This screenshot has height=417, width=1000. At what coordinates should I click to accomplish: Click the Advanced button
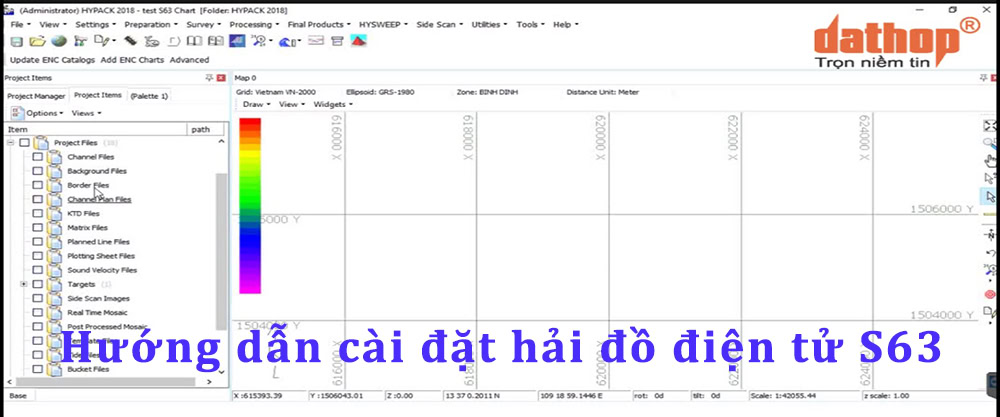[x=189, y=60]
